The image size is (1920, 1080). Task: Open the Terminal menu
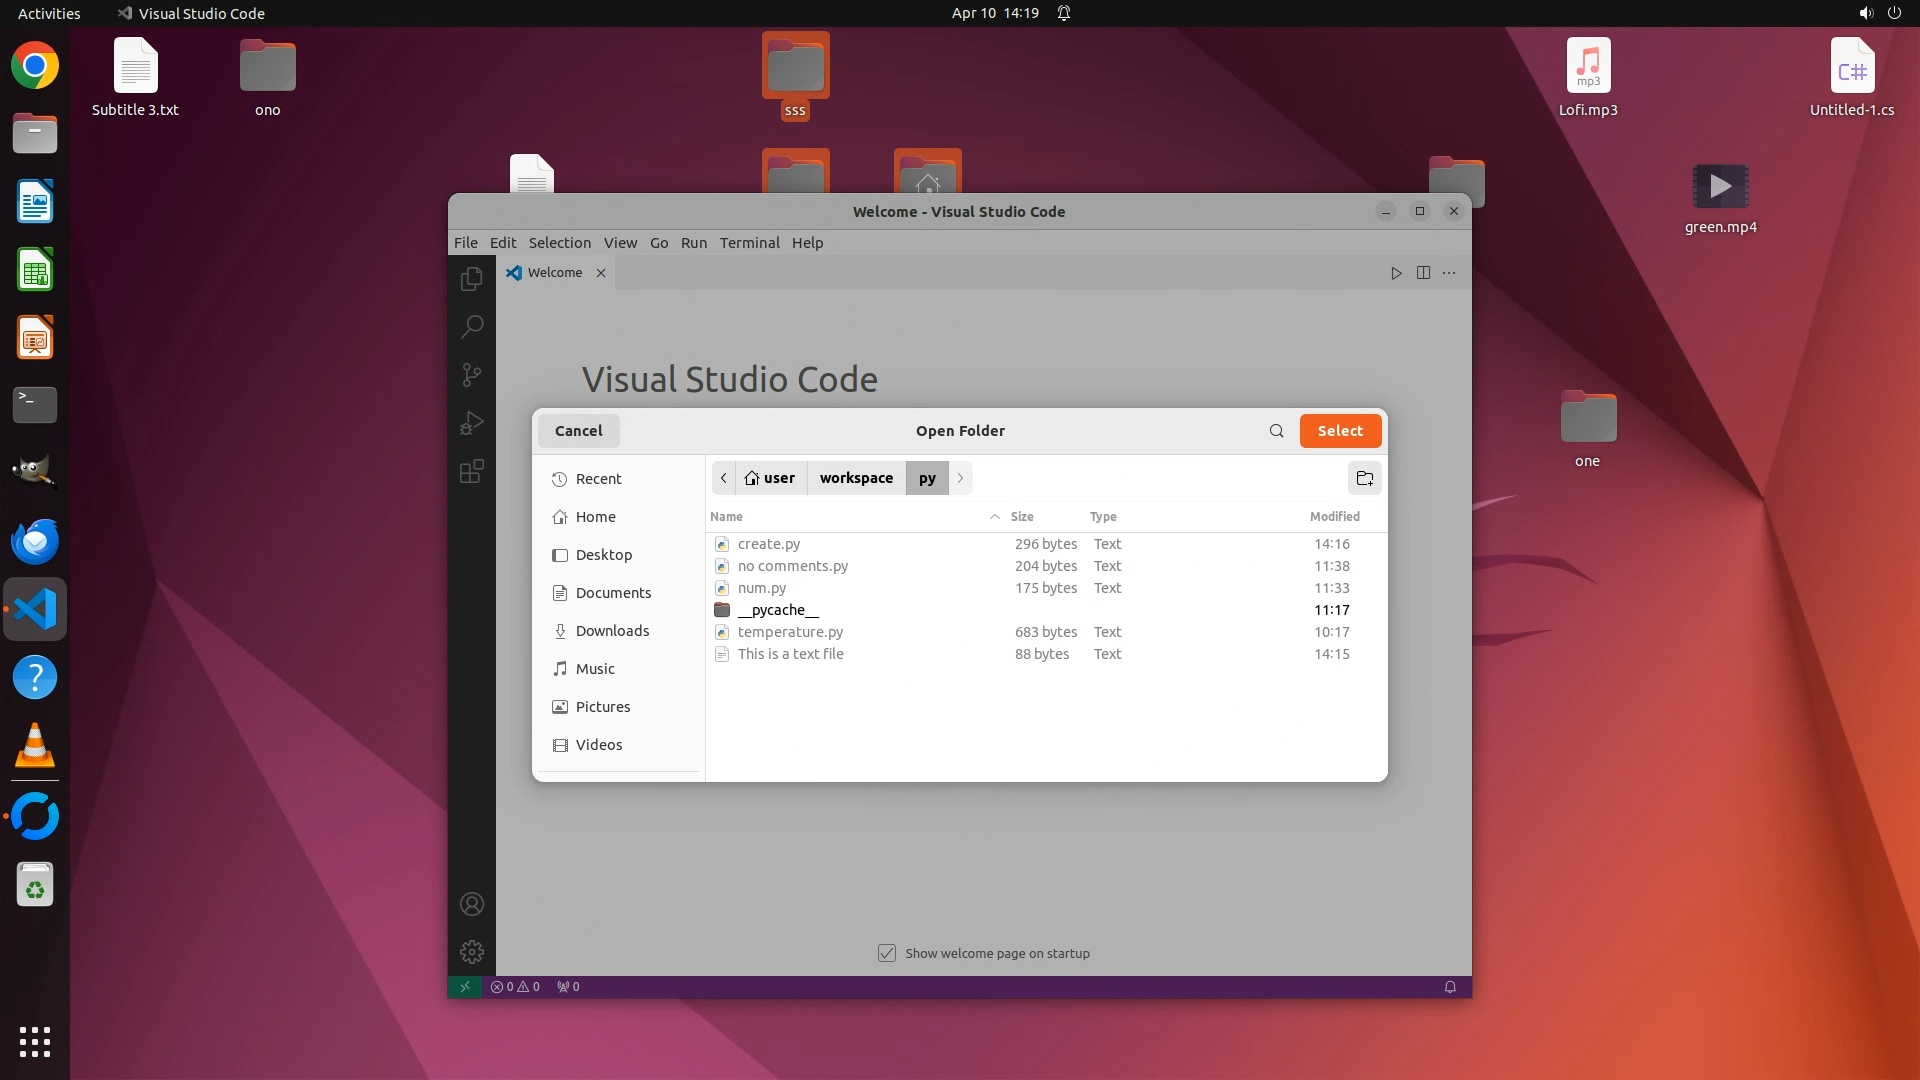click(x=749, y=243)
